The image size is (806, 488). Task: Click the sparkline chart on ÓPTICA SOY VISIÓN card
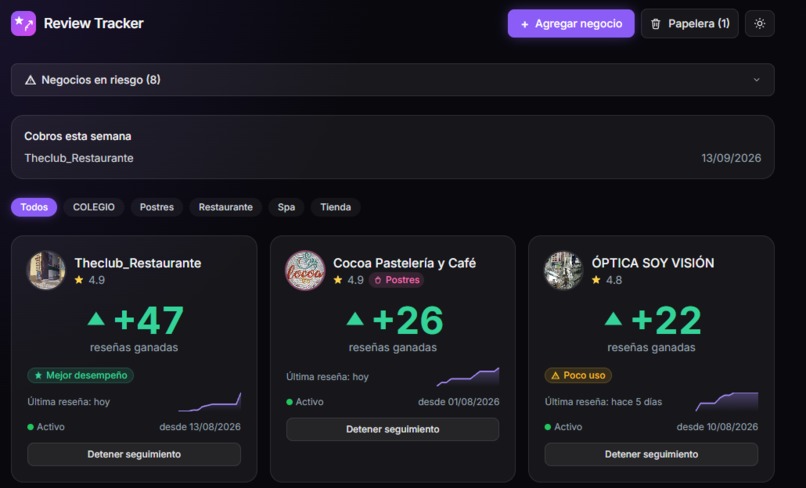pyautogui.click(x=727, y=402)
